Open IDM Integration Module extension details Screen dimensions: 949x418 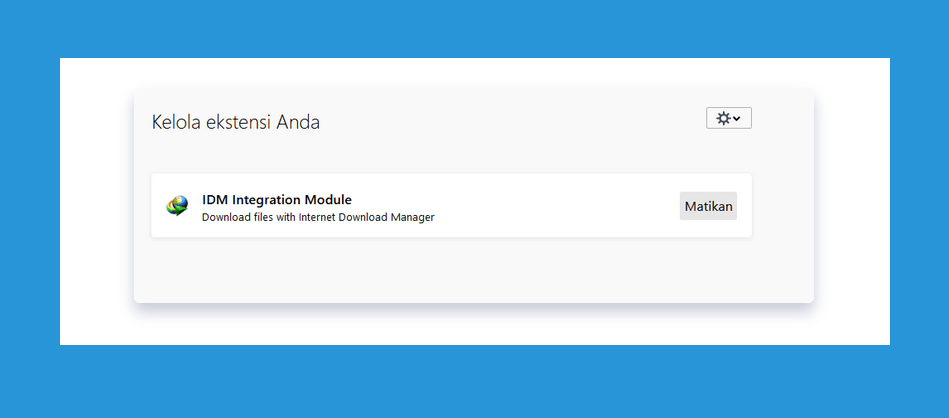coord(277,200)
